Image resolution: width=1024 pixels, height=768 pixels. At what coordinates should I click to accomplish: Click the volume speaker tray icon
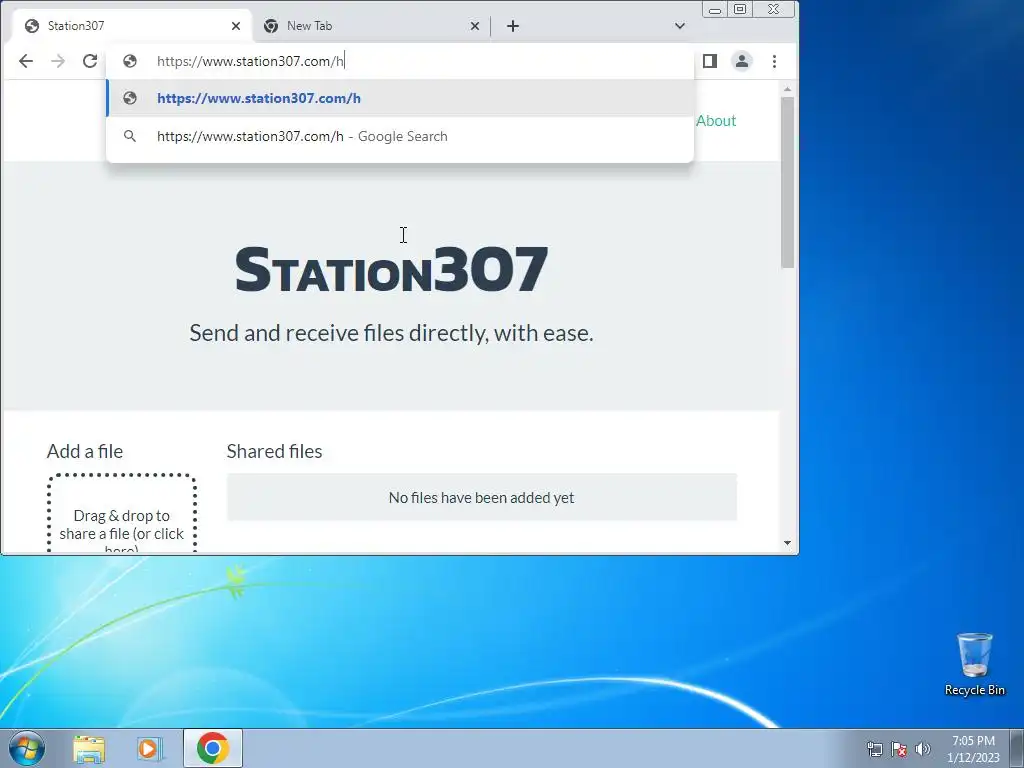coord(923,749)
